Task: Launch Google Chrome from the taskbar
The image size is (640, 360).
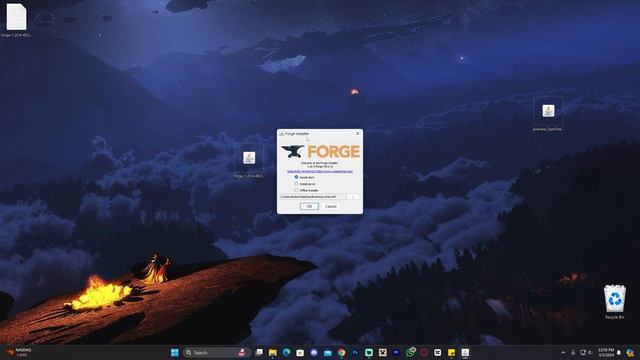Action: (x=341, y=352)
